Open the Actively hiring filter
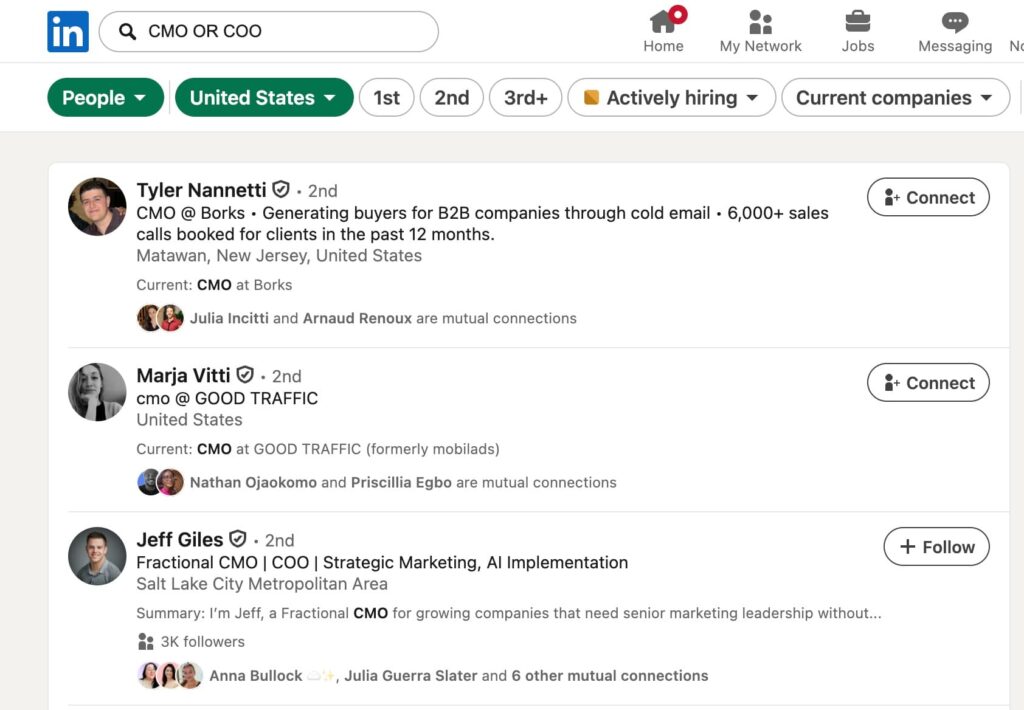This screenshot has width=1024, height=710. tap(671, 97)
